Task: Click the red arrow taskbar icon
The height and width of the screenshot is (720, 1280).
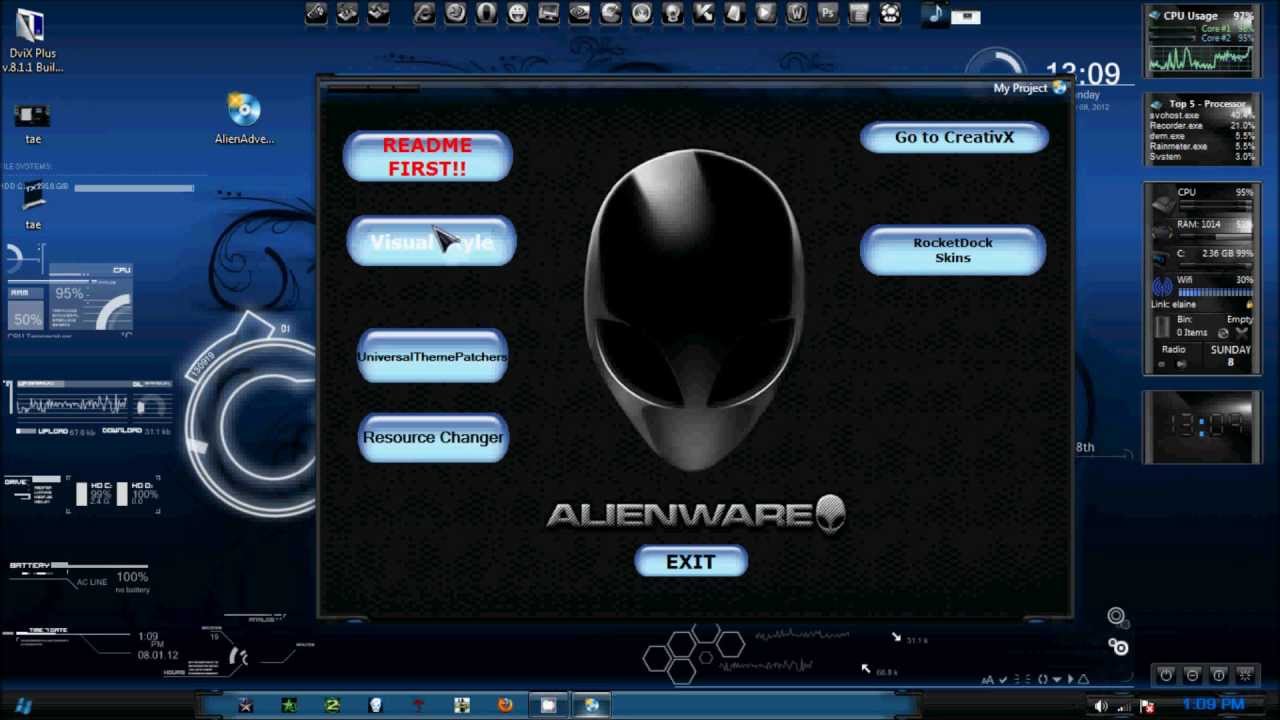Action: tap(418, 705)
